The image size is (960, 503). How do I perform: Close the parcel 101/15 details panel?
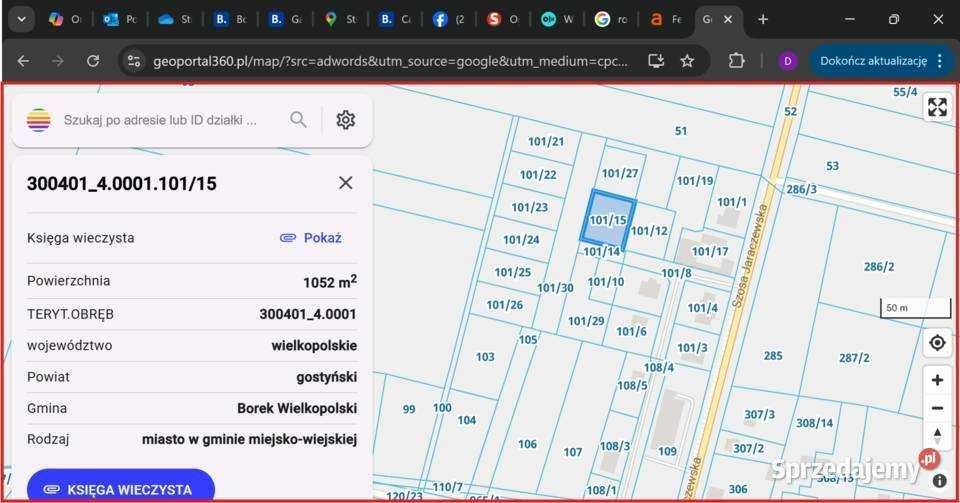(345, 182)
